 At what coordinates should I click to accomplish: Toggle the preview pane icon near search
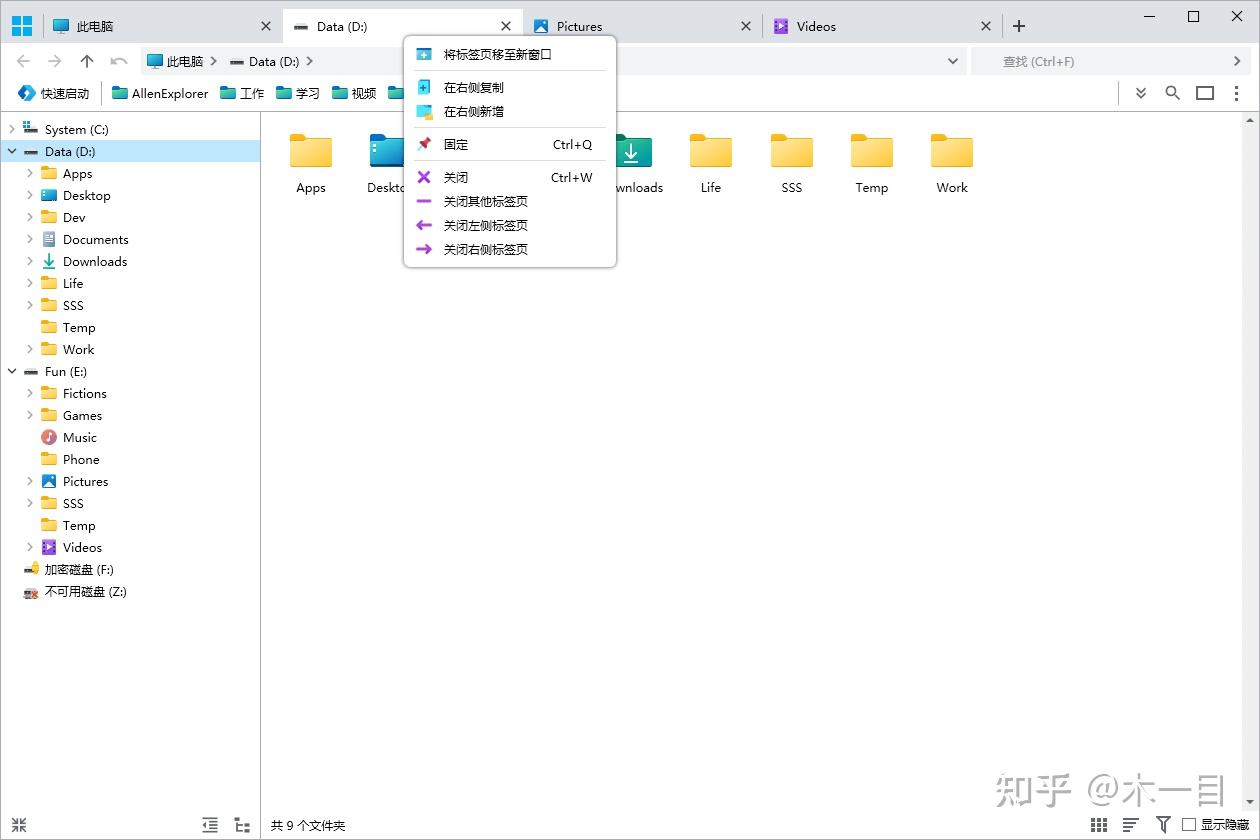point(1204,92)
